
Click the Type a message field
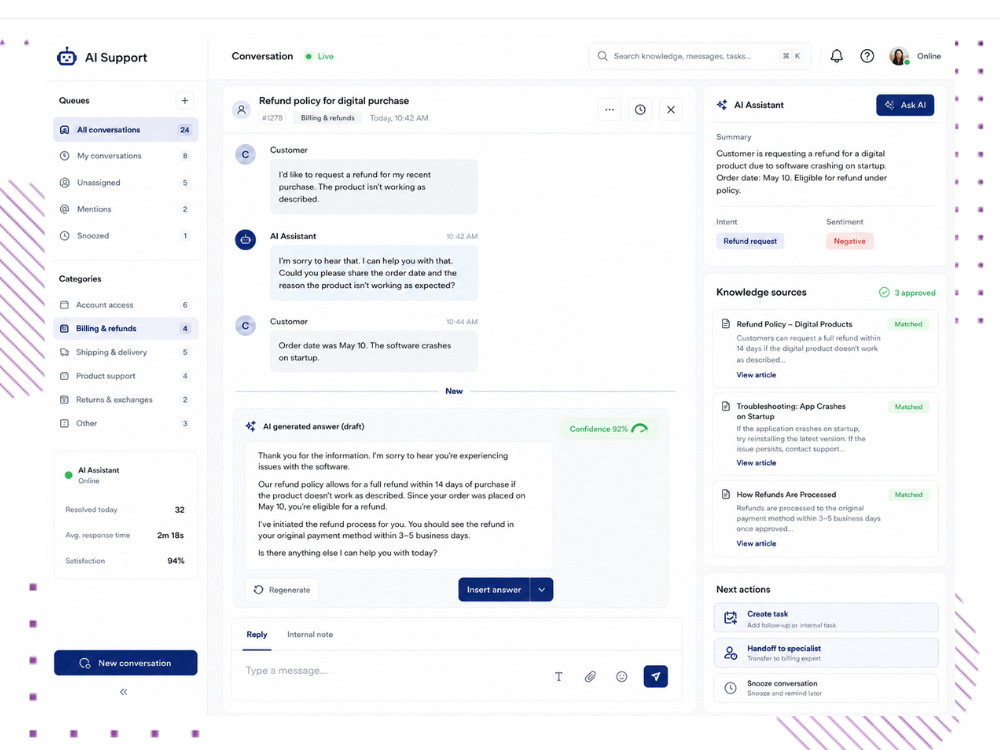point(395,670)
